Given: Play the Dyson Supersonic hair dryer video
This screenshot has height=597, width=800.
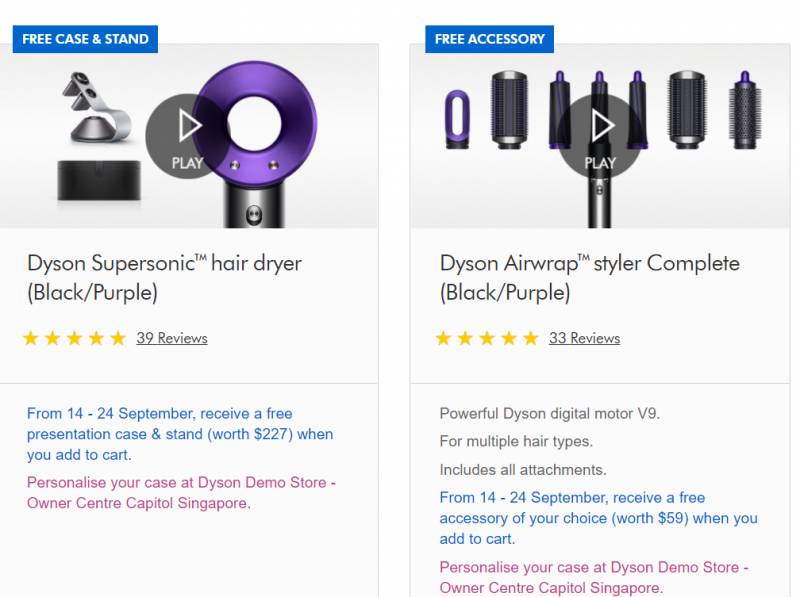Looking at the screenshot, I should coord(188,135).
